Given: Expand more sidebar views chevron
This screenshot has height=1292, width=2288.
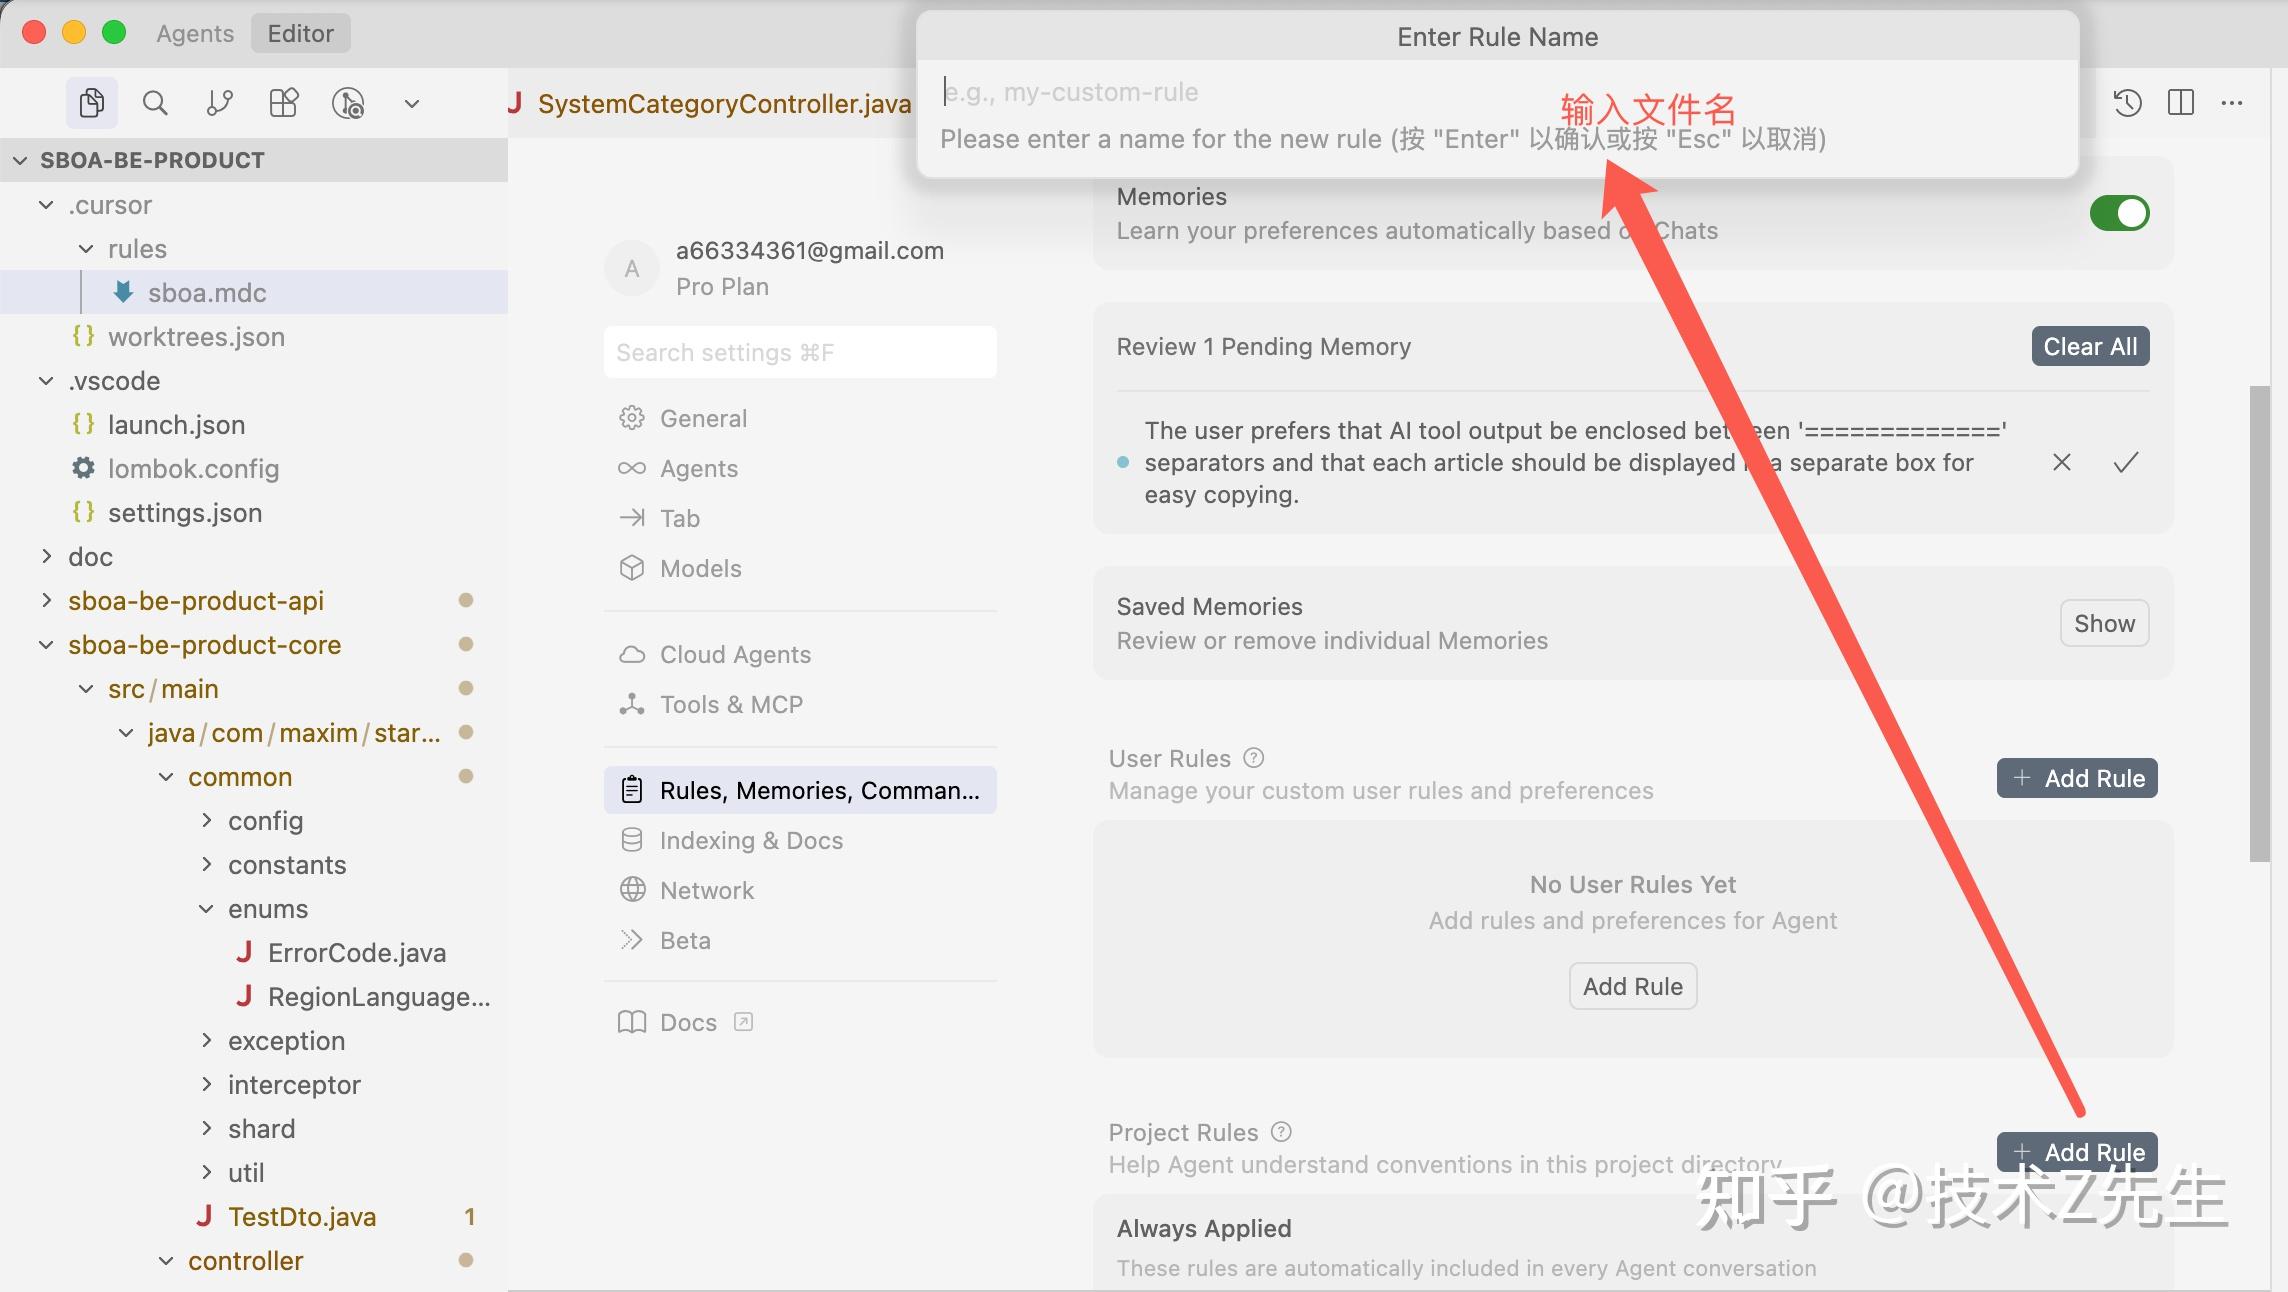Looking at the screenshot, I should 412,103.
